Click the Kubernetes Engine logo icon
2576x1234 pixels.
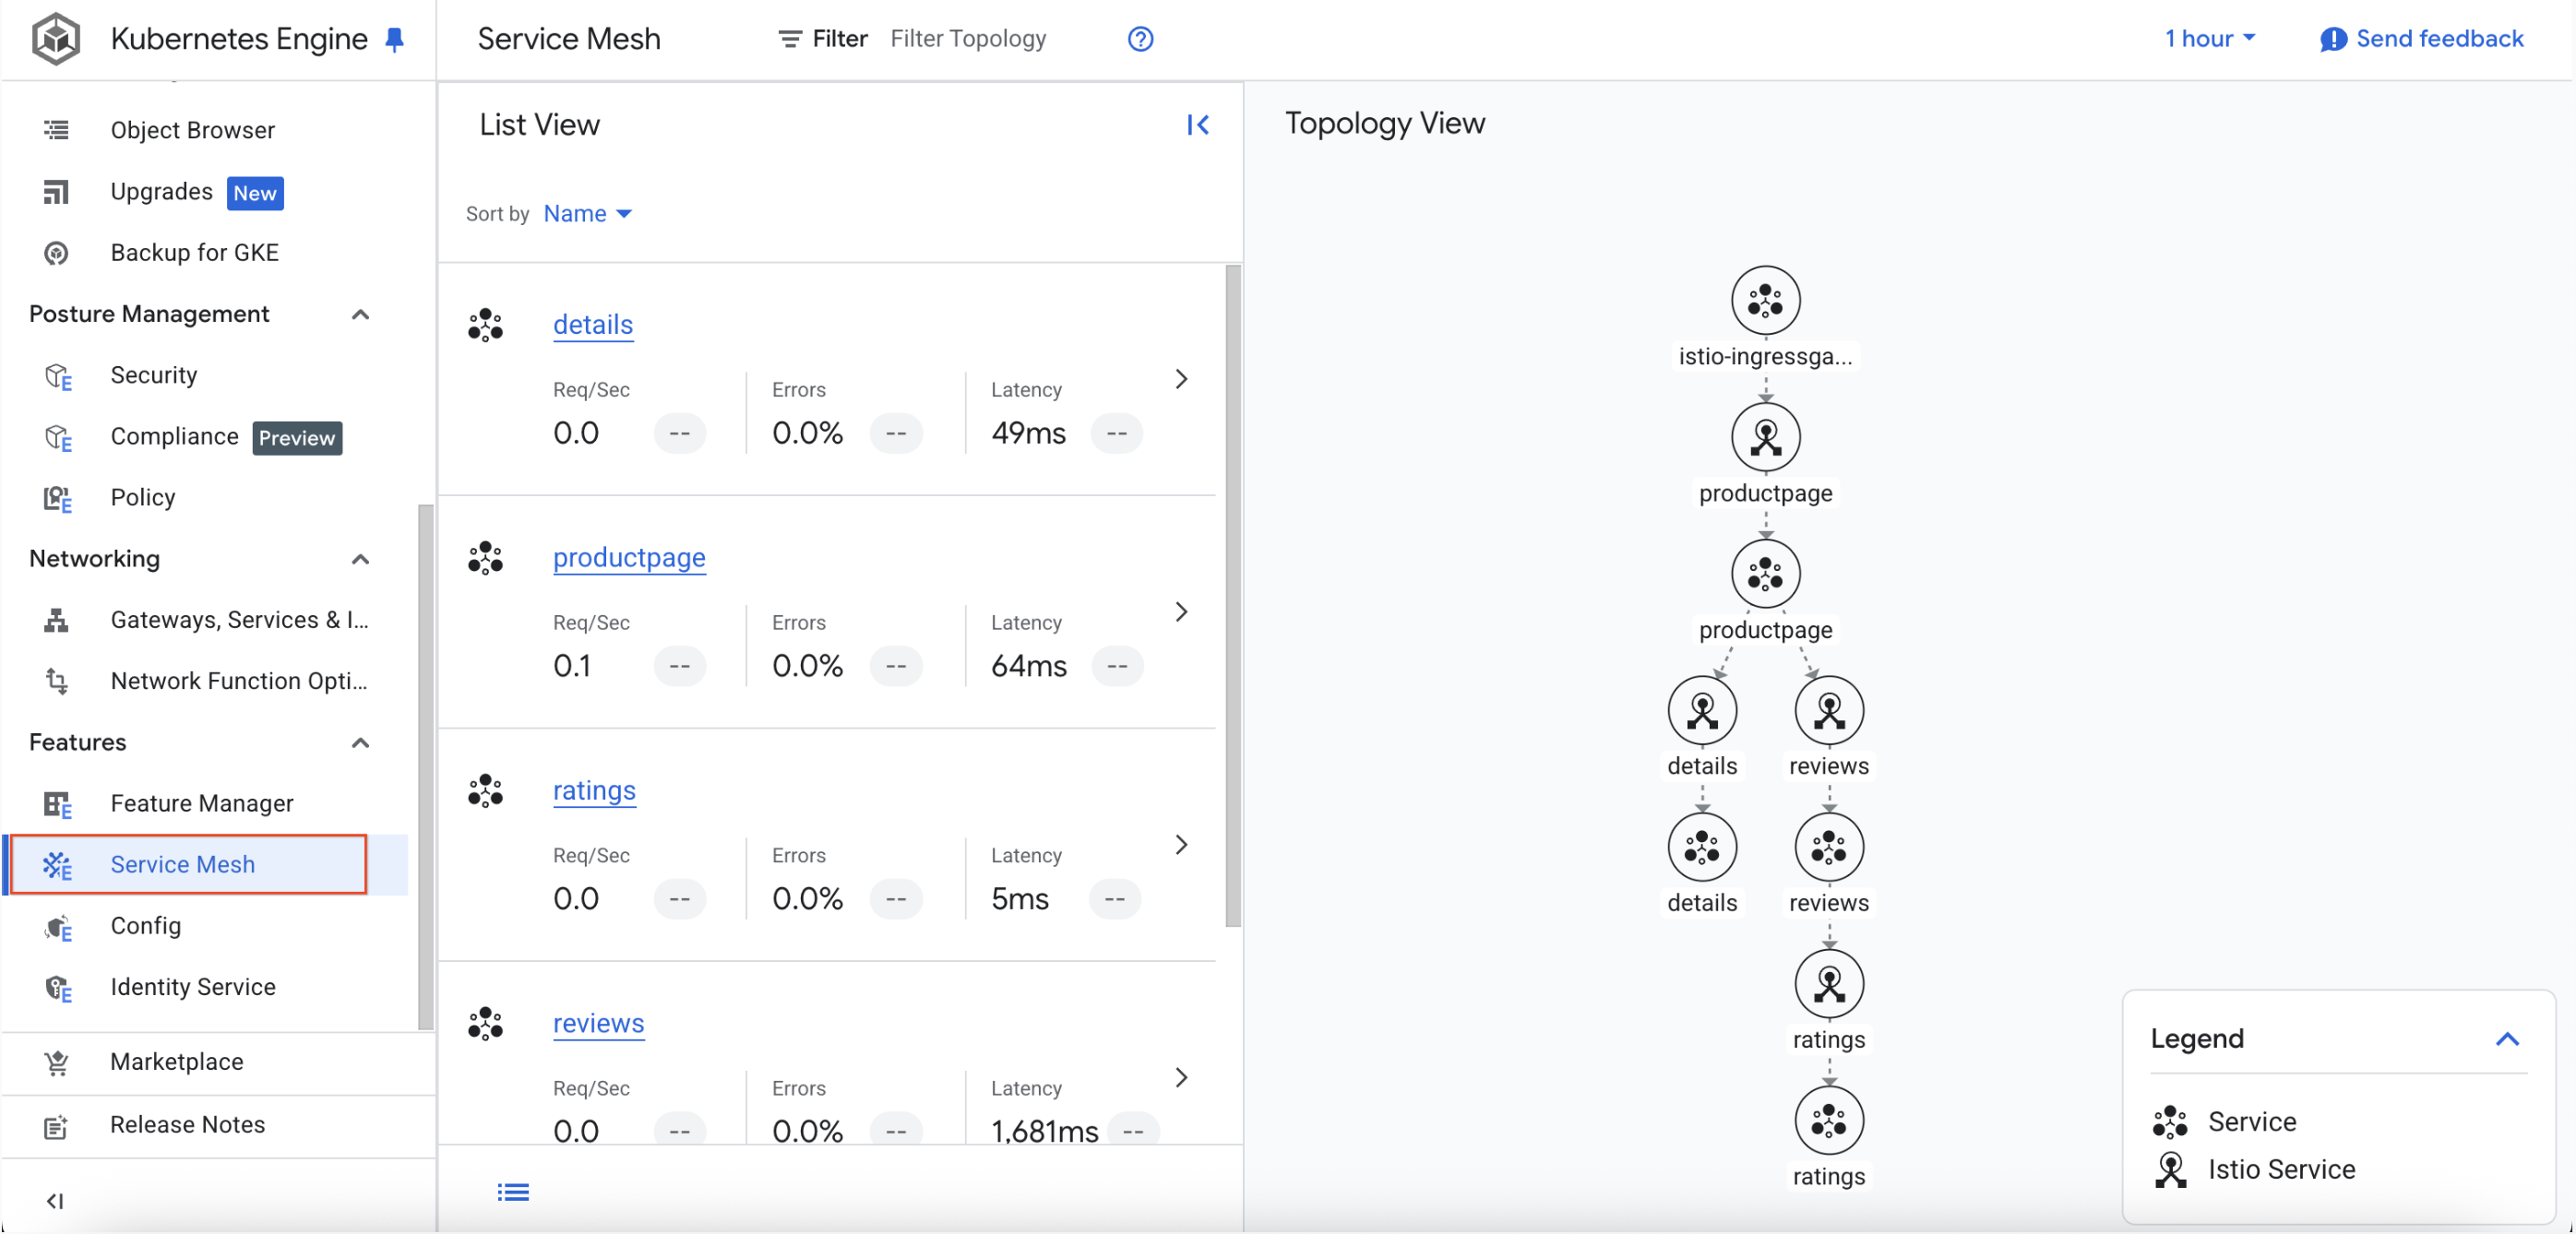click(56, 38)
